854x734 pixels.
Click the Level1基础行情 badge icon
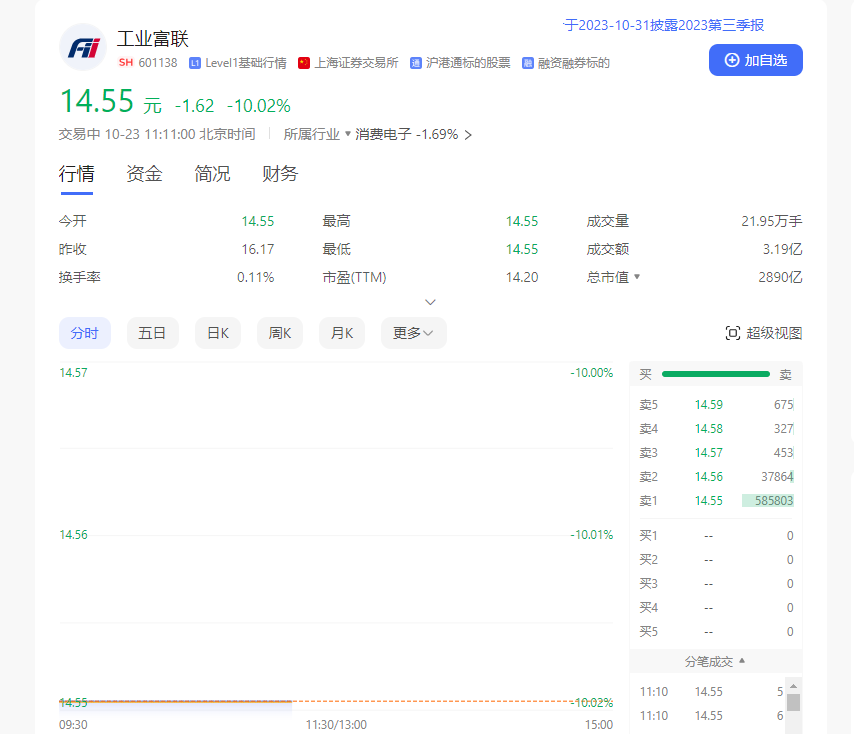[x=195, y=63]
